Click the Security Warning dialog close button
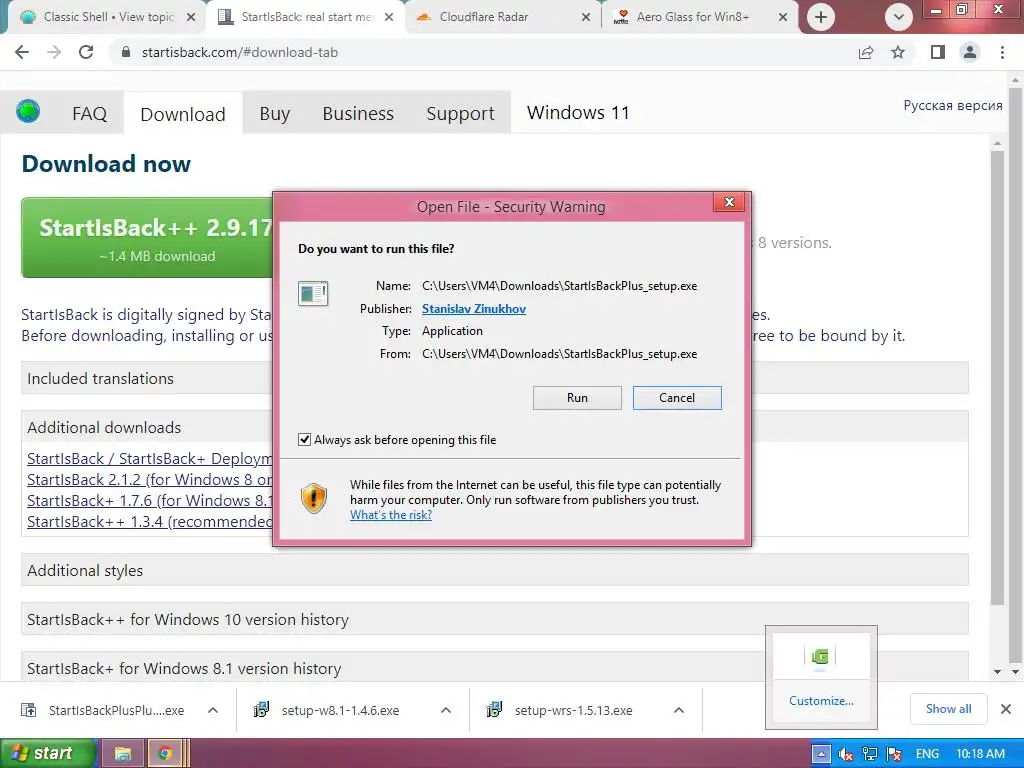This screenshot has height=768, width=1024. pos(729,202)
